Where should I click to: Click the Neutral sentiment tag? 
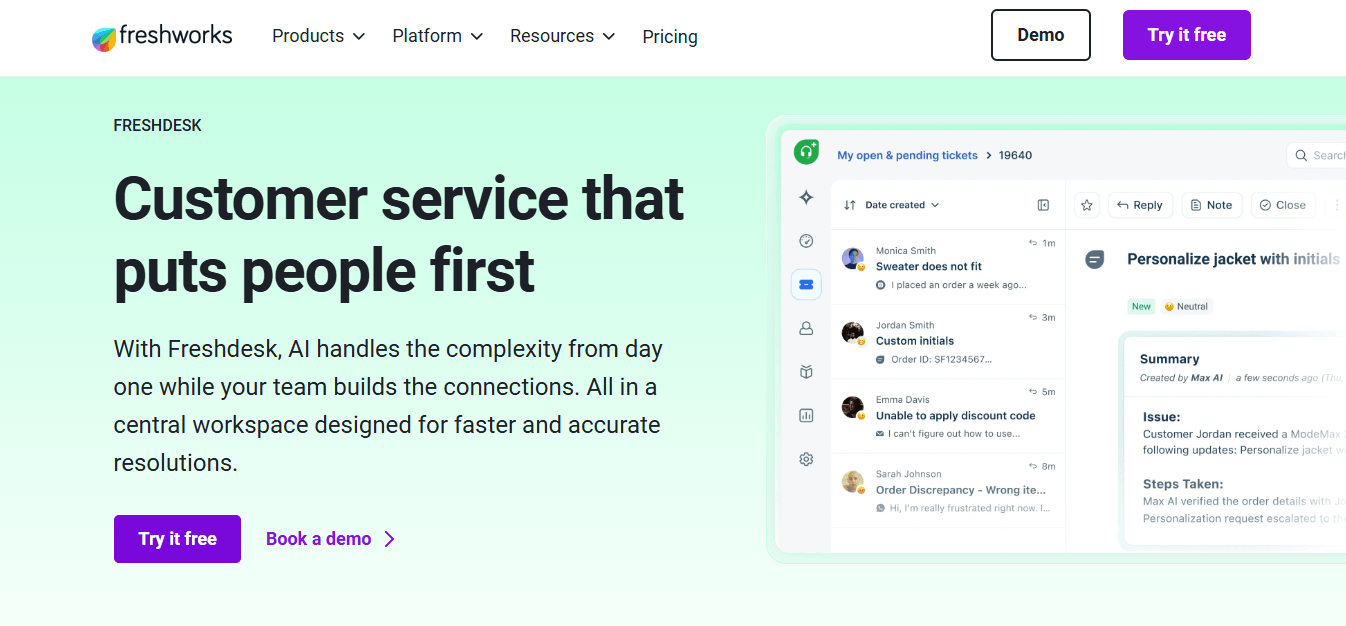[1186, 306]
